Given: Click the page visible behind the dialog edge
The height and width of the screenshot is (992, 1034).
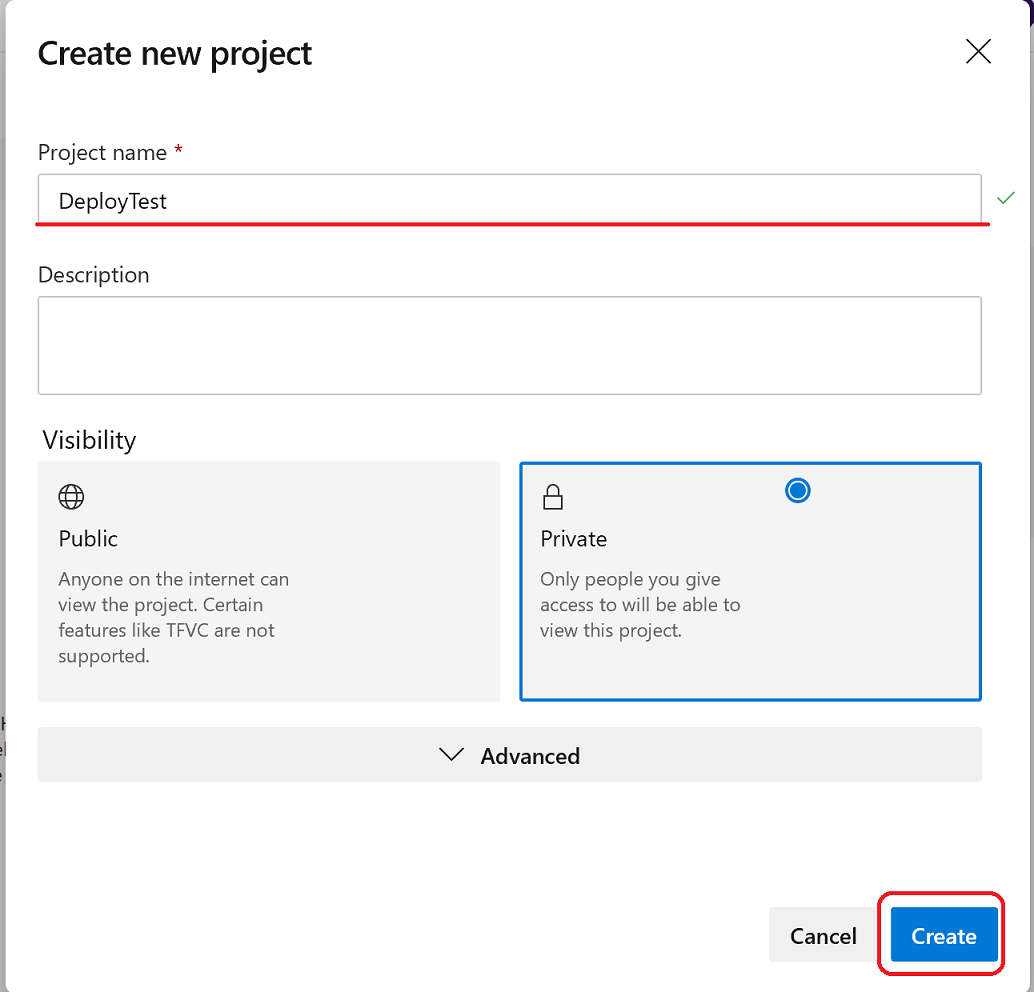Looking at the screenshot, I should point(4,750).
